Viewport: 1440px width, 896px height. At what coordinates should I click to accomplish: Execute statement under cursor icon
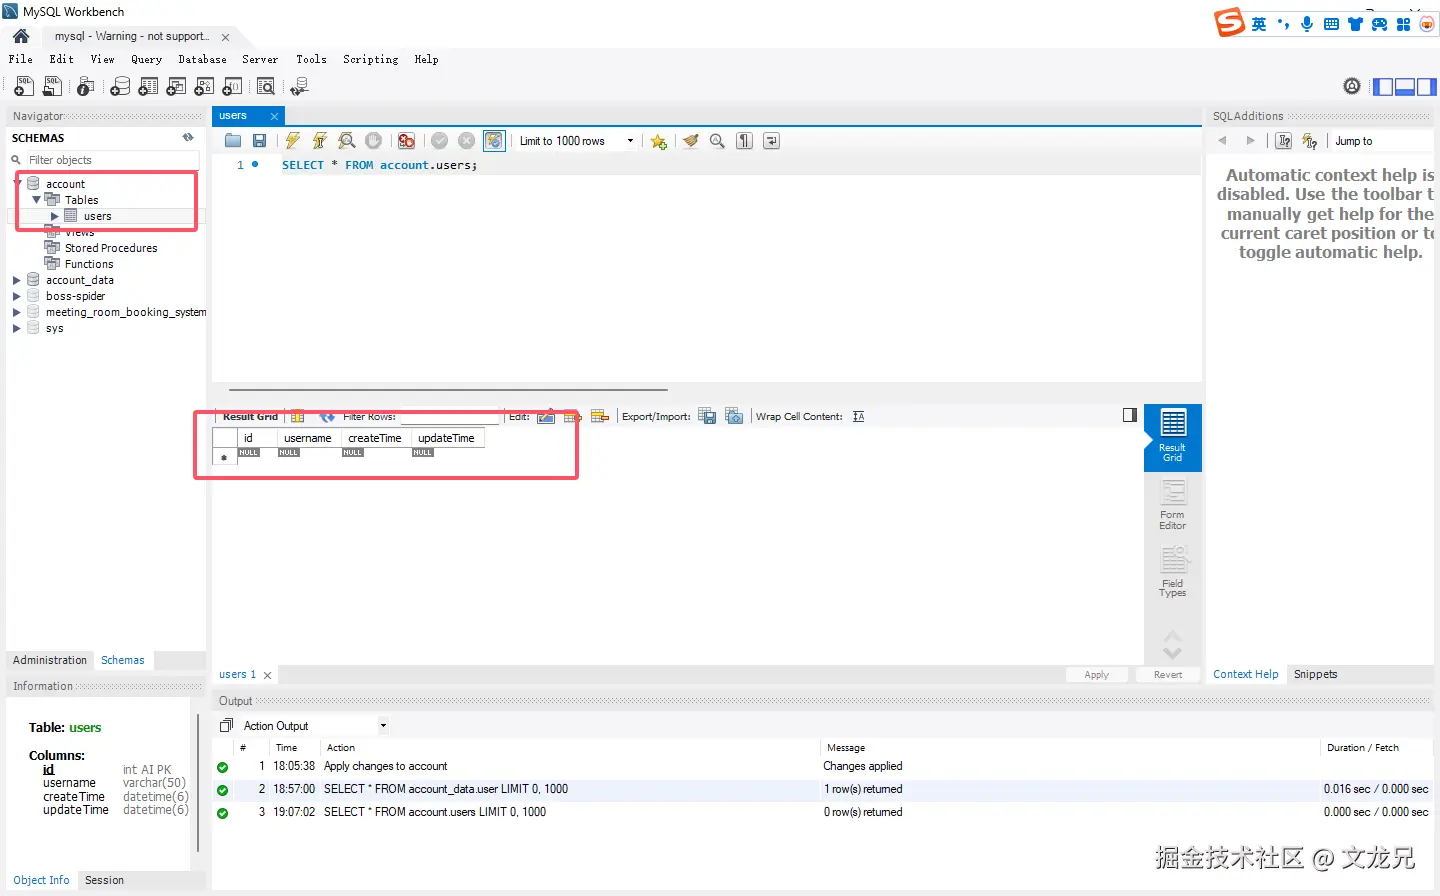click(320, 141)
